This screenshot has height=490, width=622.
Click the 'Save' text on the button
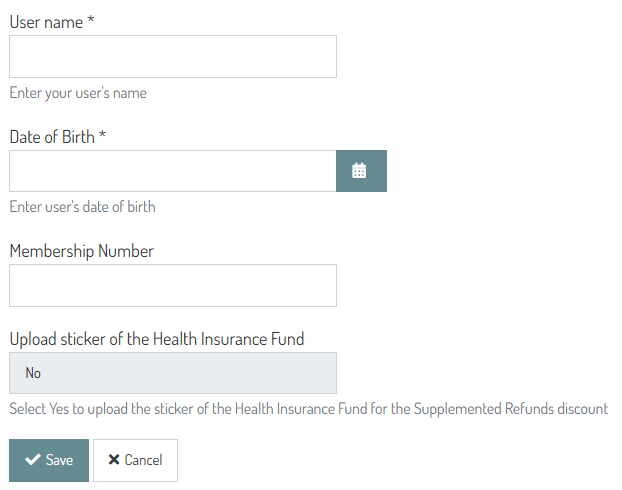tap(60, 460)
